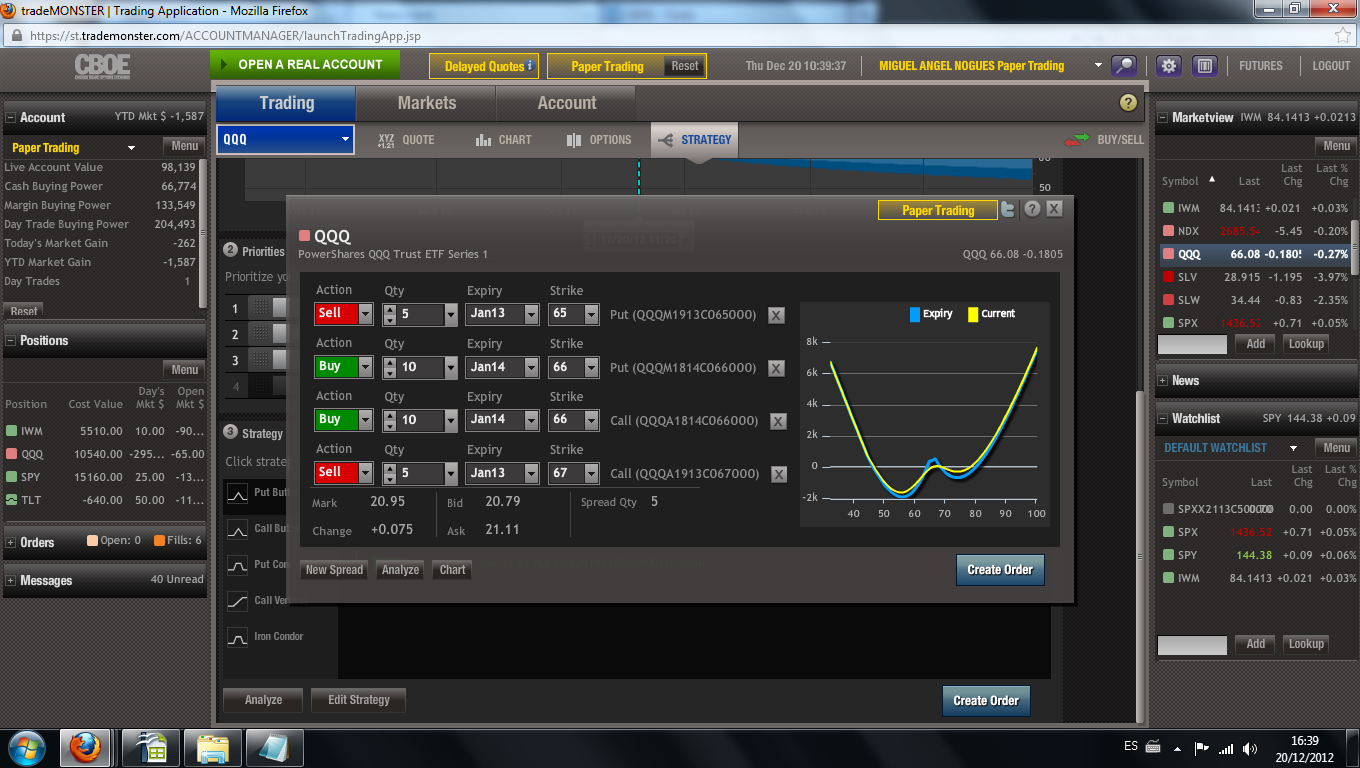Open the DEFAULT WATCHLIST dropdown
The image size is (1360, 768).
(1293, 448)
